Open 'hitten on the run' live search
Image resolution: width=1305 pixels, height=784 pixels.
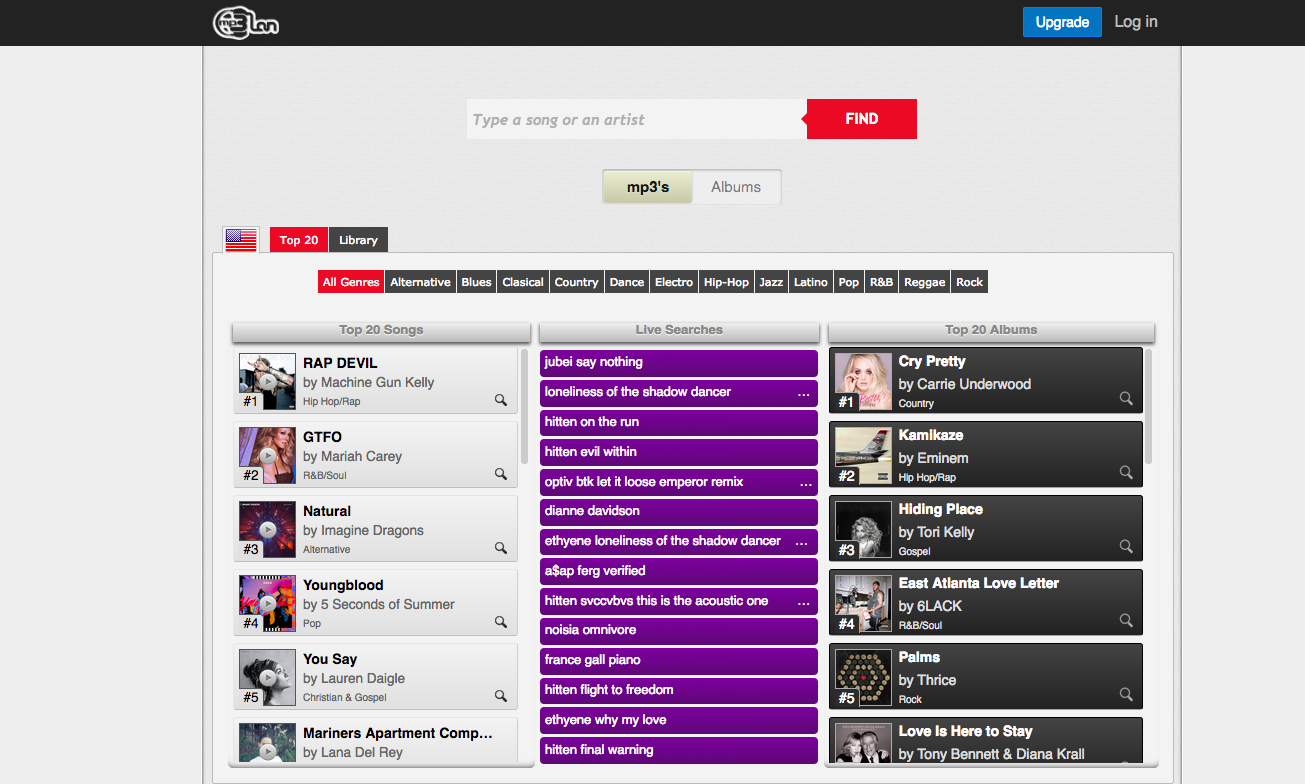679,422
